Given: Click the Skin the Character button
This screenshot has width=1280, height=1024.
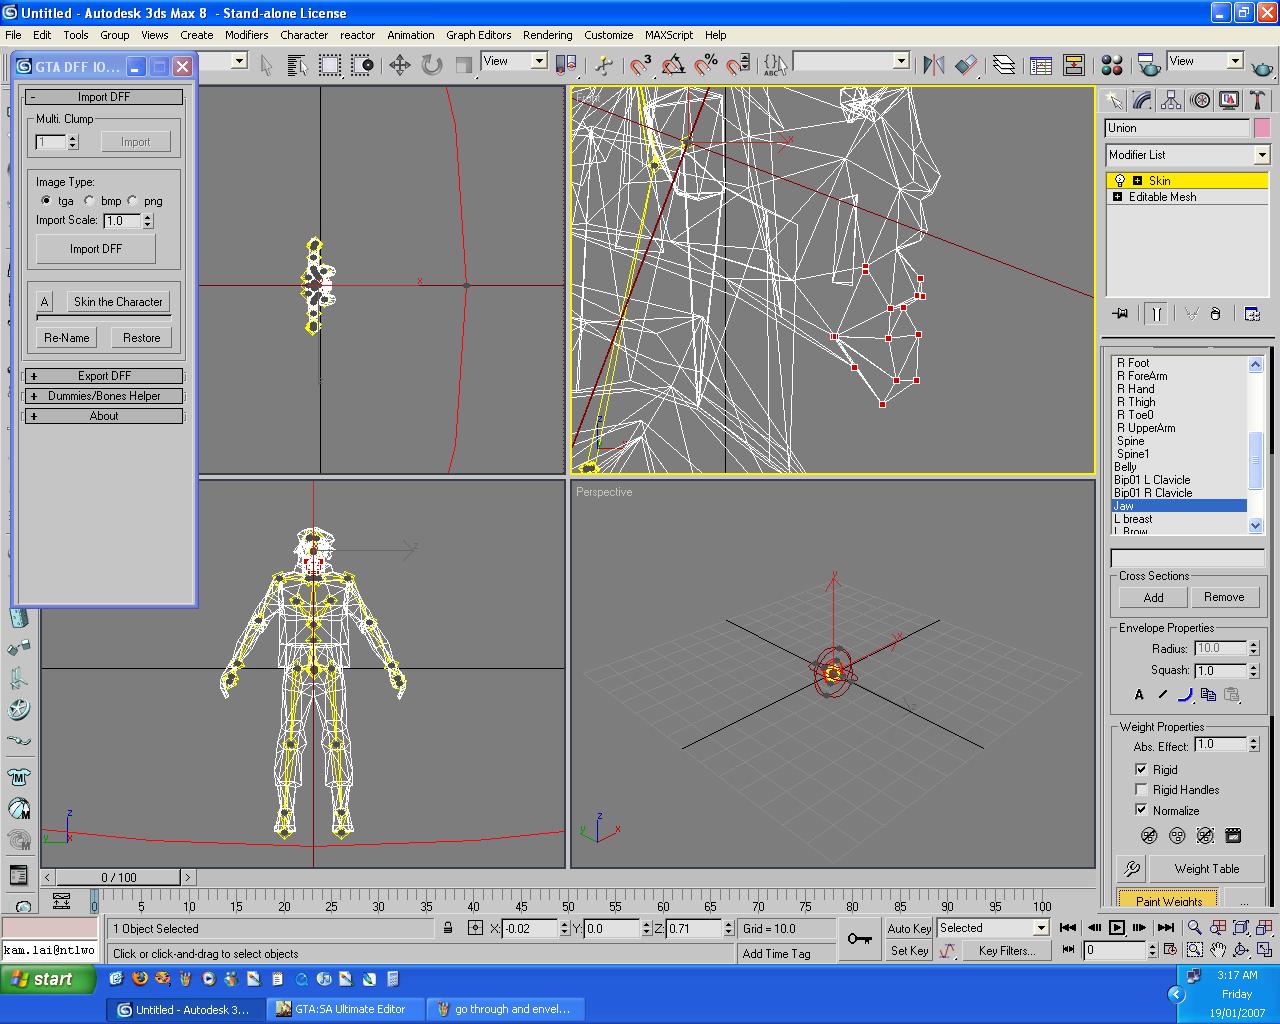Looking at the screenshot, I should point(117,302).
